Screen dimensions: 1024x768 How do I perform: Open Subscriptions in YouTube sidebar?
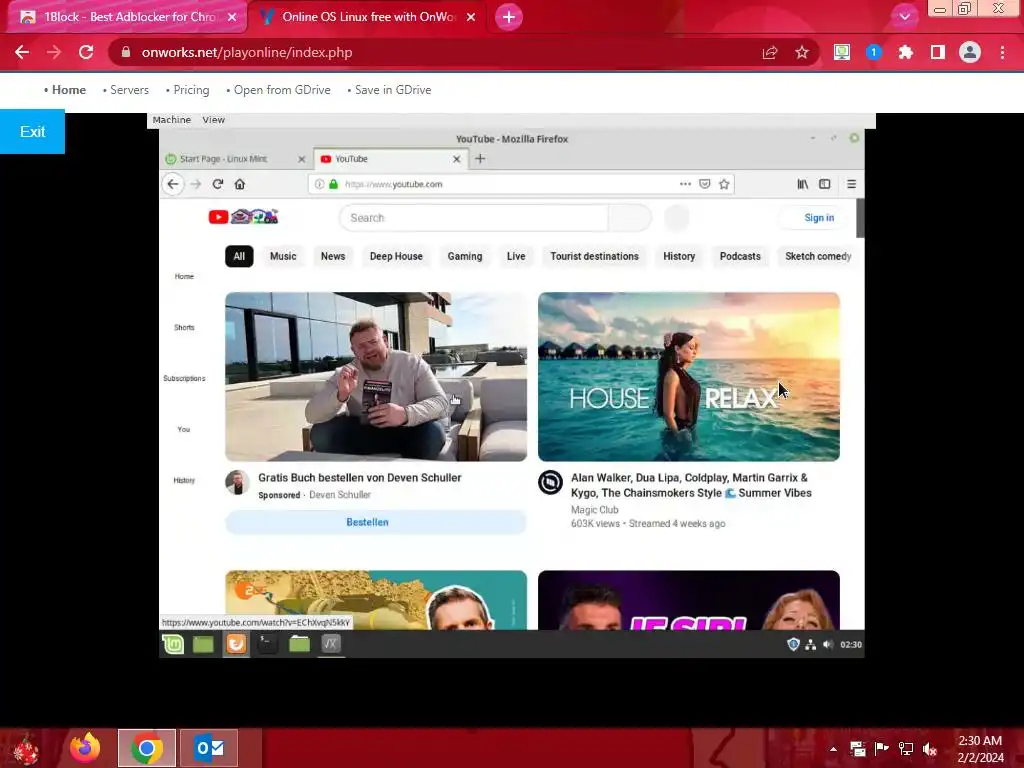pyautogui.click(x=184, y=378)
